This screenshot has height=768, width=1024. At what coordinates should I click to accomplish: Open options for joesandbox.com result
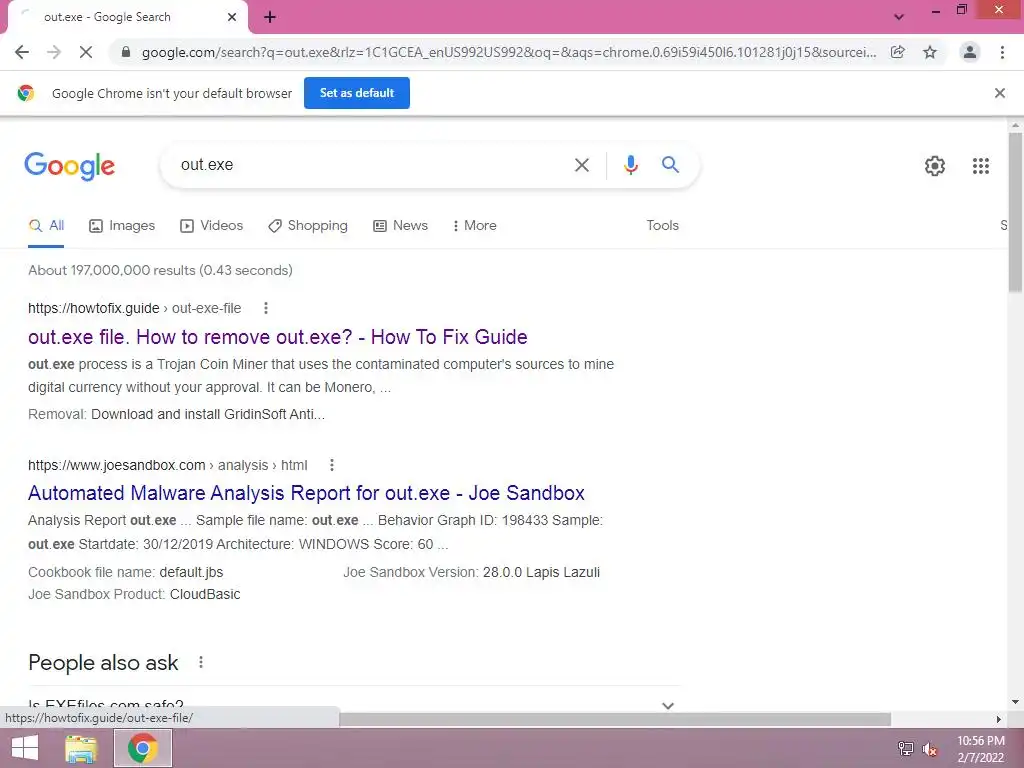point(332,465)
